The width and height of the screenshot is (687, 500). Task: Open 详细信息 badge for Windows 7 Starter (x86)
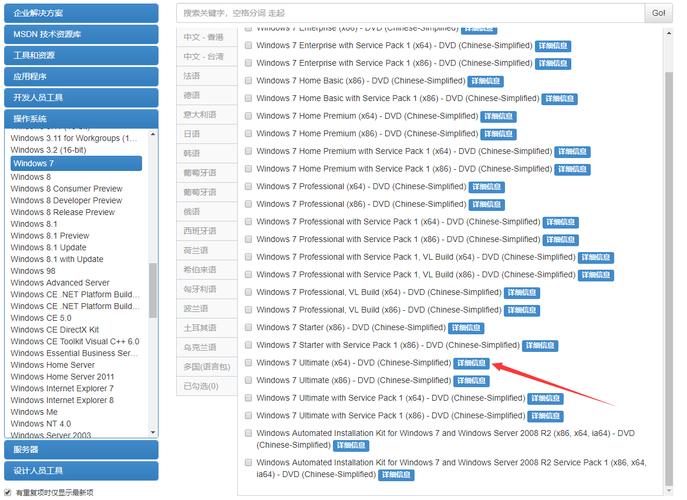pos(466,328)
